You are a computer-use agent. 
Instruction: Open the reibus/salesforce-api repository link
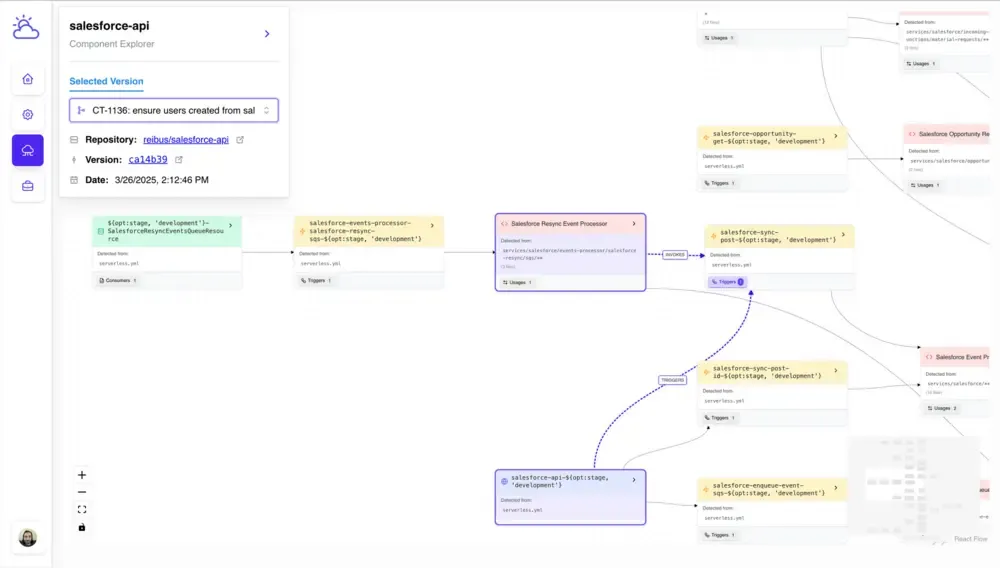coord(186,140)
